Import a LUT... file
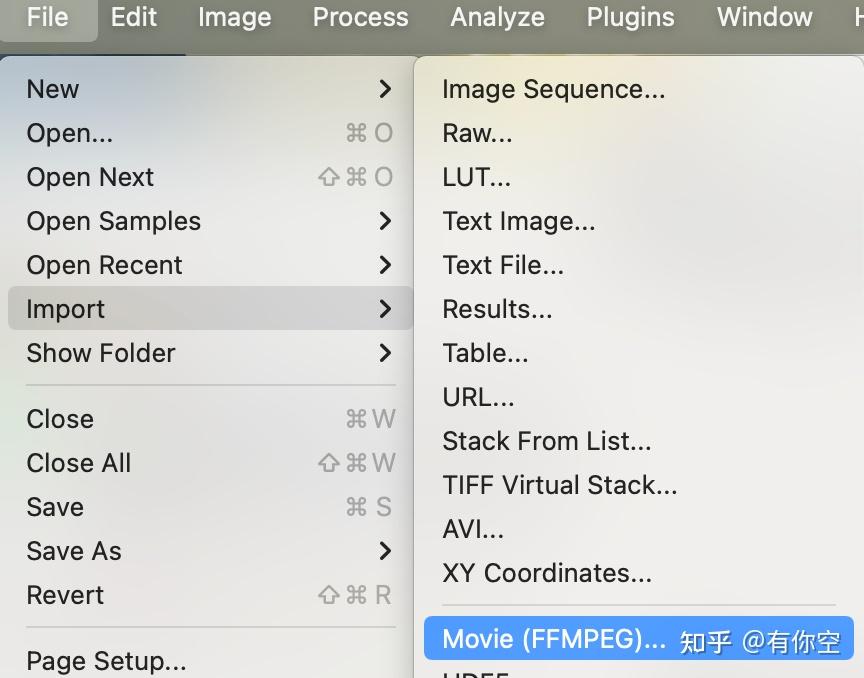Viewport: 864px width, 678px height. (x=476, y=177)
